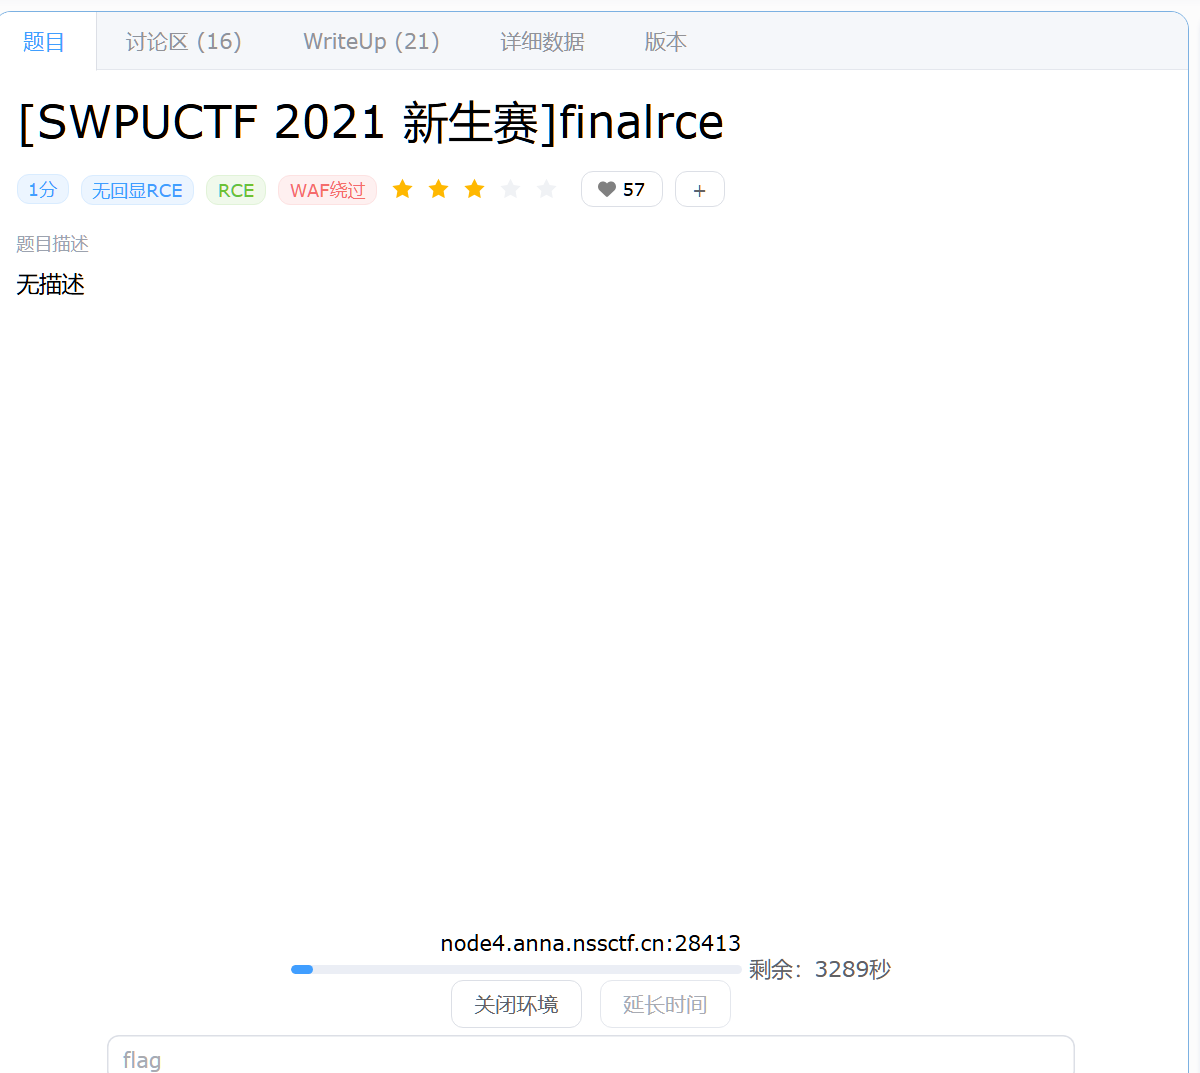
Task: Select the 无回显RCE tag
Action: tap(137, 190)
